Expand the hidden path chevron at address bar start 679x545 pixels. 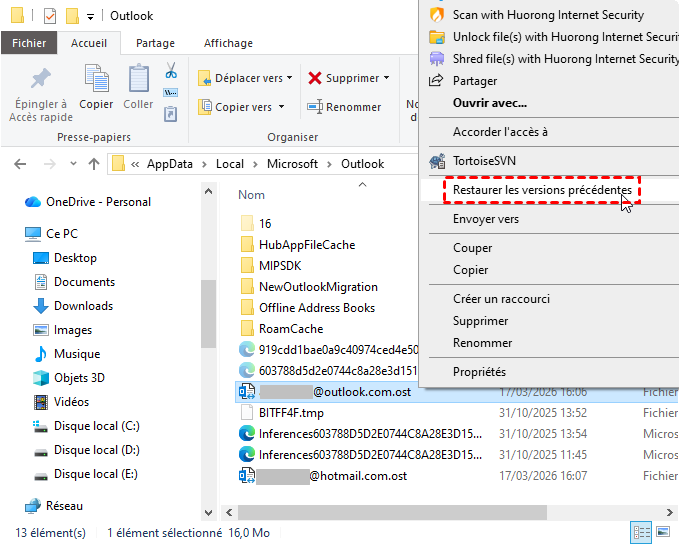(135, 164)
